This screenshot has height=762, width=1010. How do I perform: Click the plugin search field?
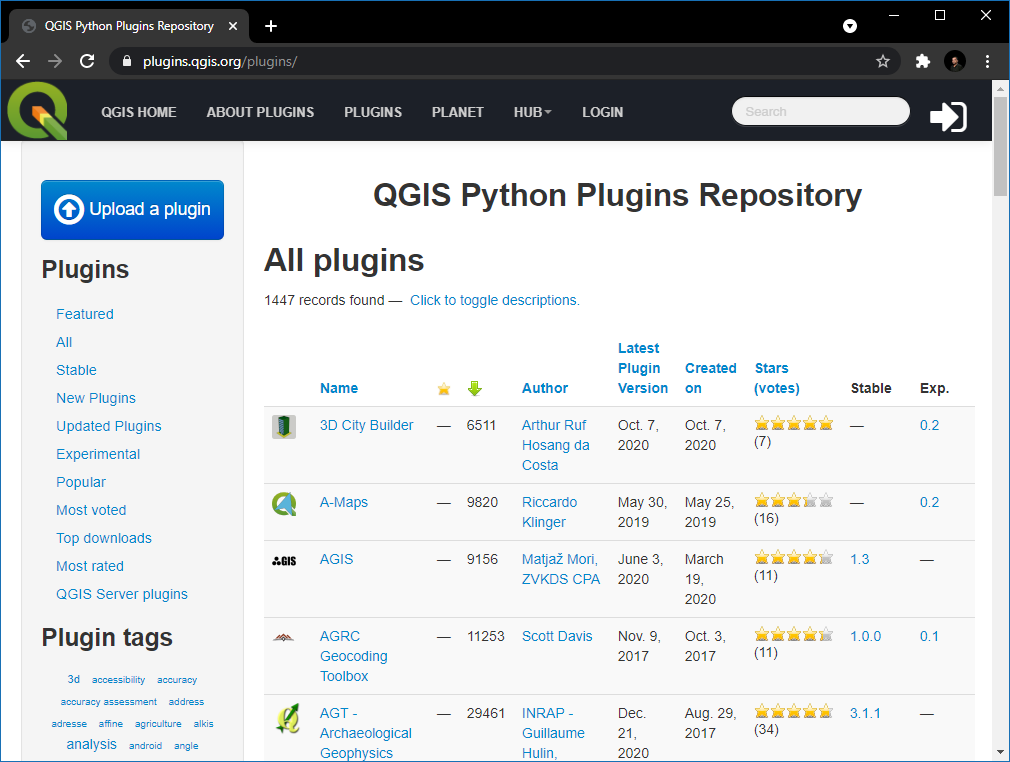[x=820, y=112]
